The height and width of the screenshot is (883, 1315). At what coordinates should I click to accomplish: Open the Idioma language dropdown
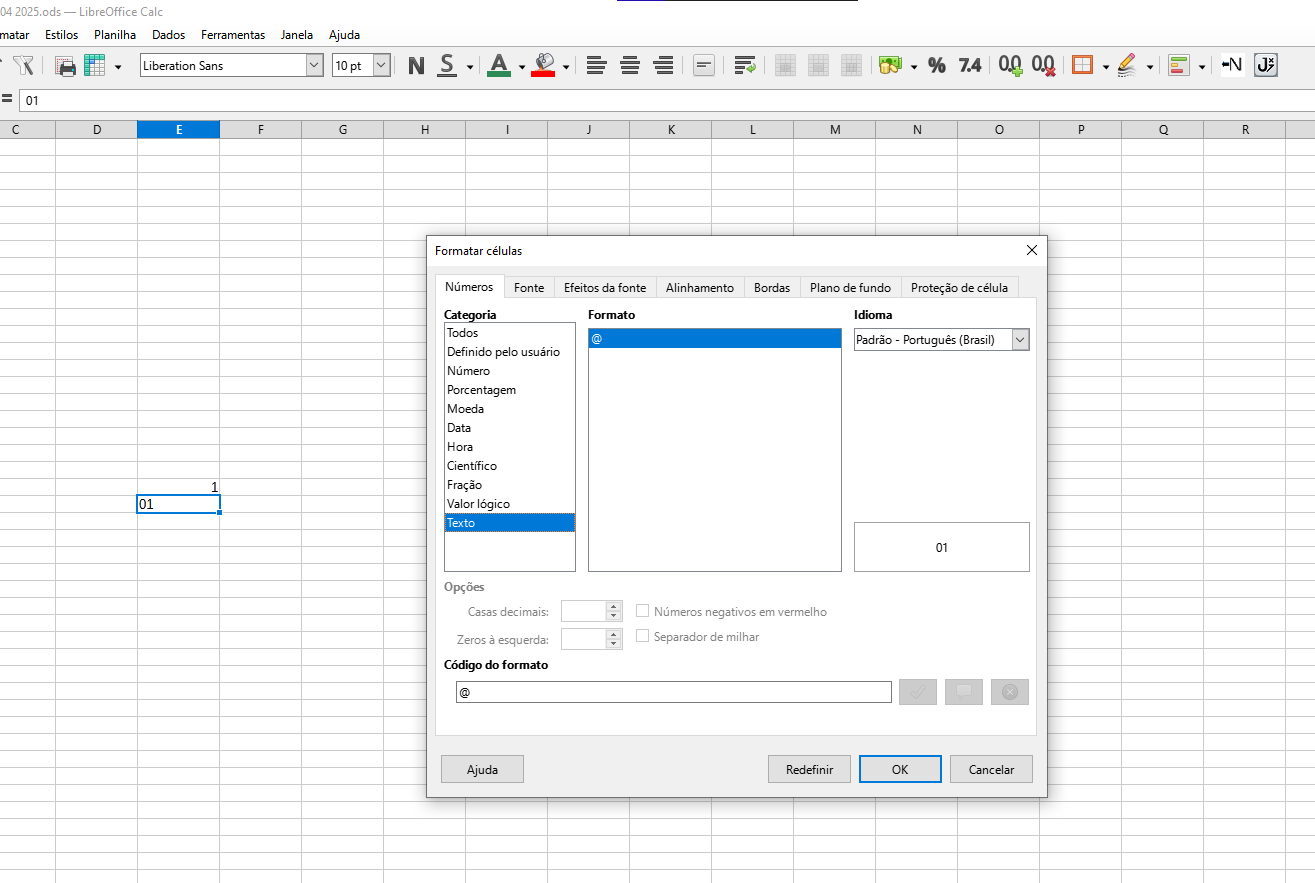(x=1020, y=340)
